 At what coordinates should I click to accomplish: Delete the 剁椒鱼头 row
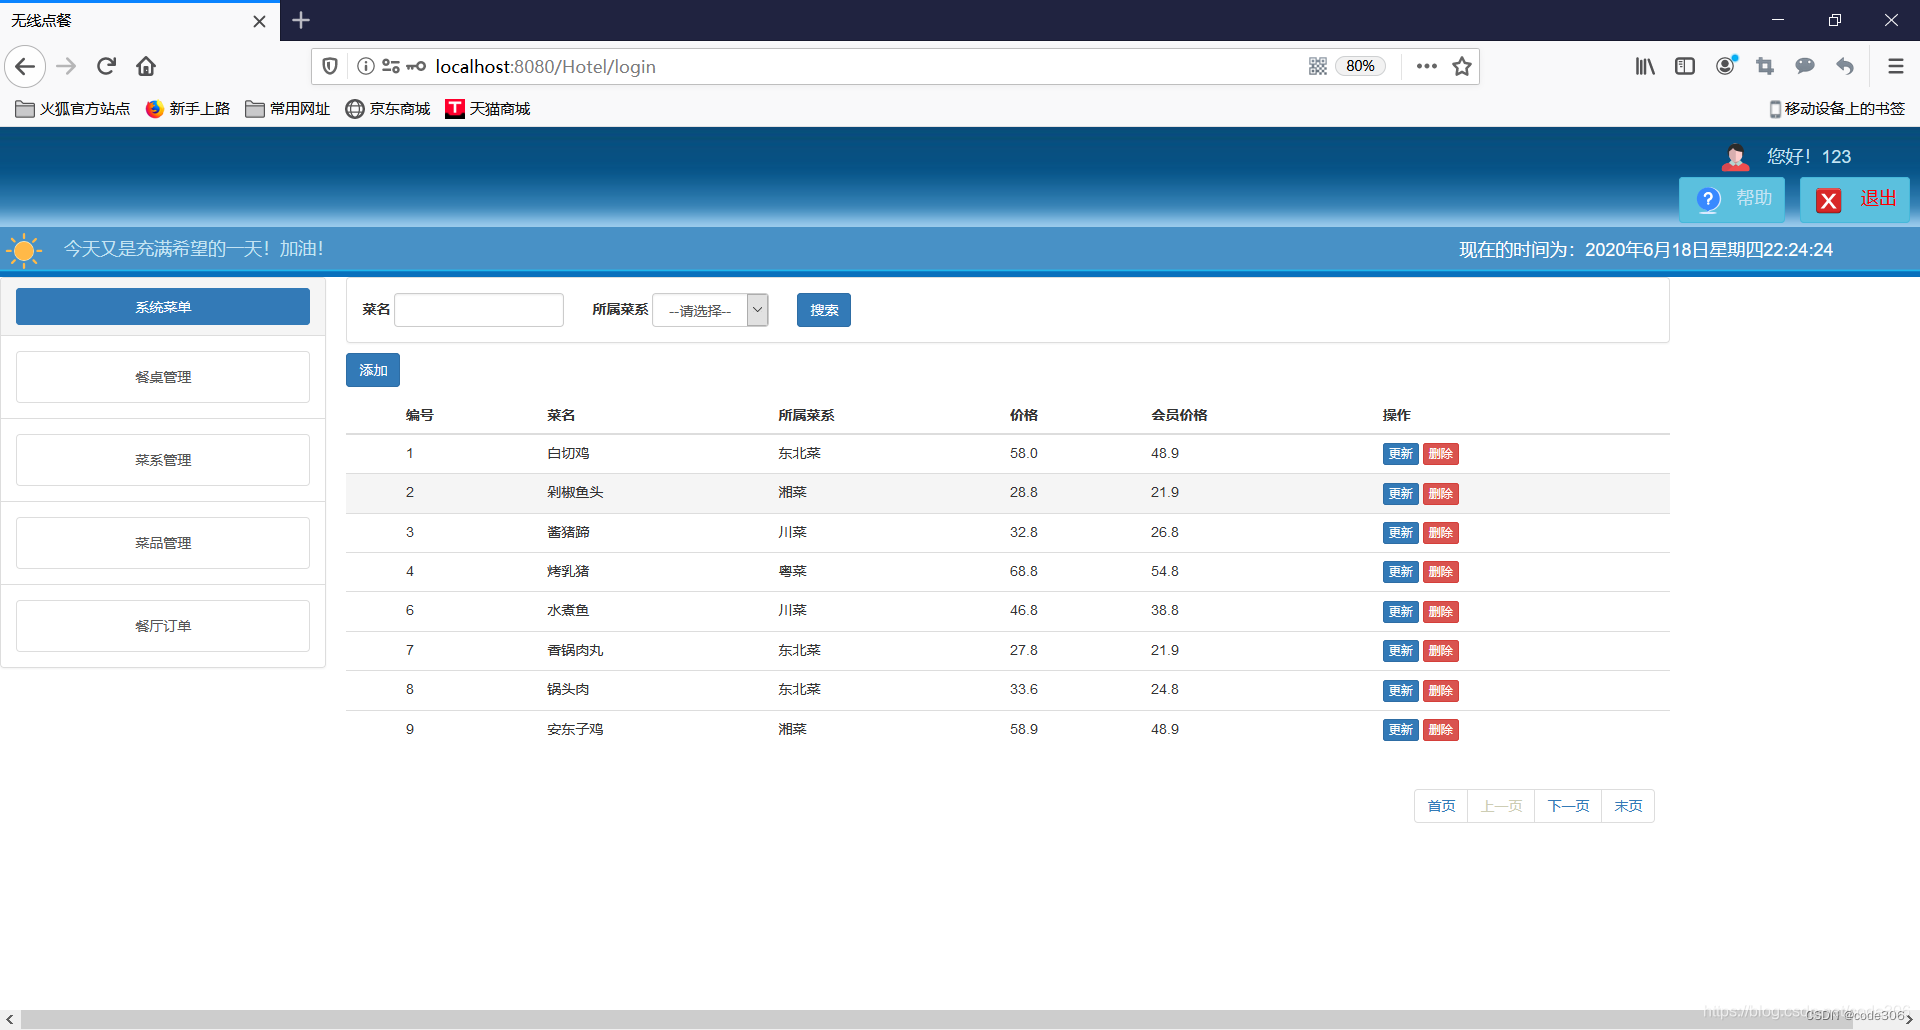(x=1441, y=494)
